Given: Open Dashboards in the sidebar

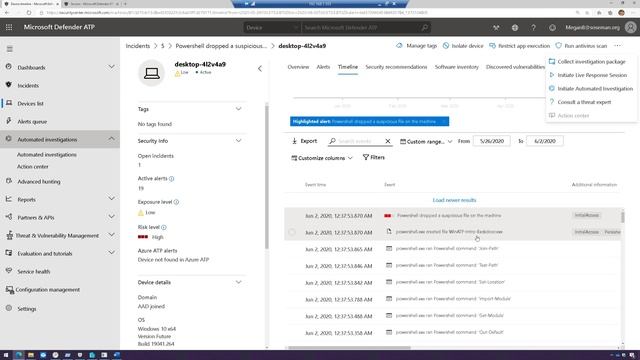Looking at the screenshot, I should click(31, 67).
